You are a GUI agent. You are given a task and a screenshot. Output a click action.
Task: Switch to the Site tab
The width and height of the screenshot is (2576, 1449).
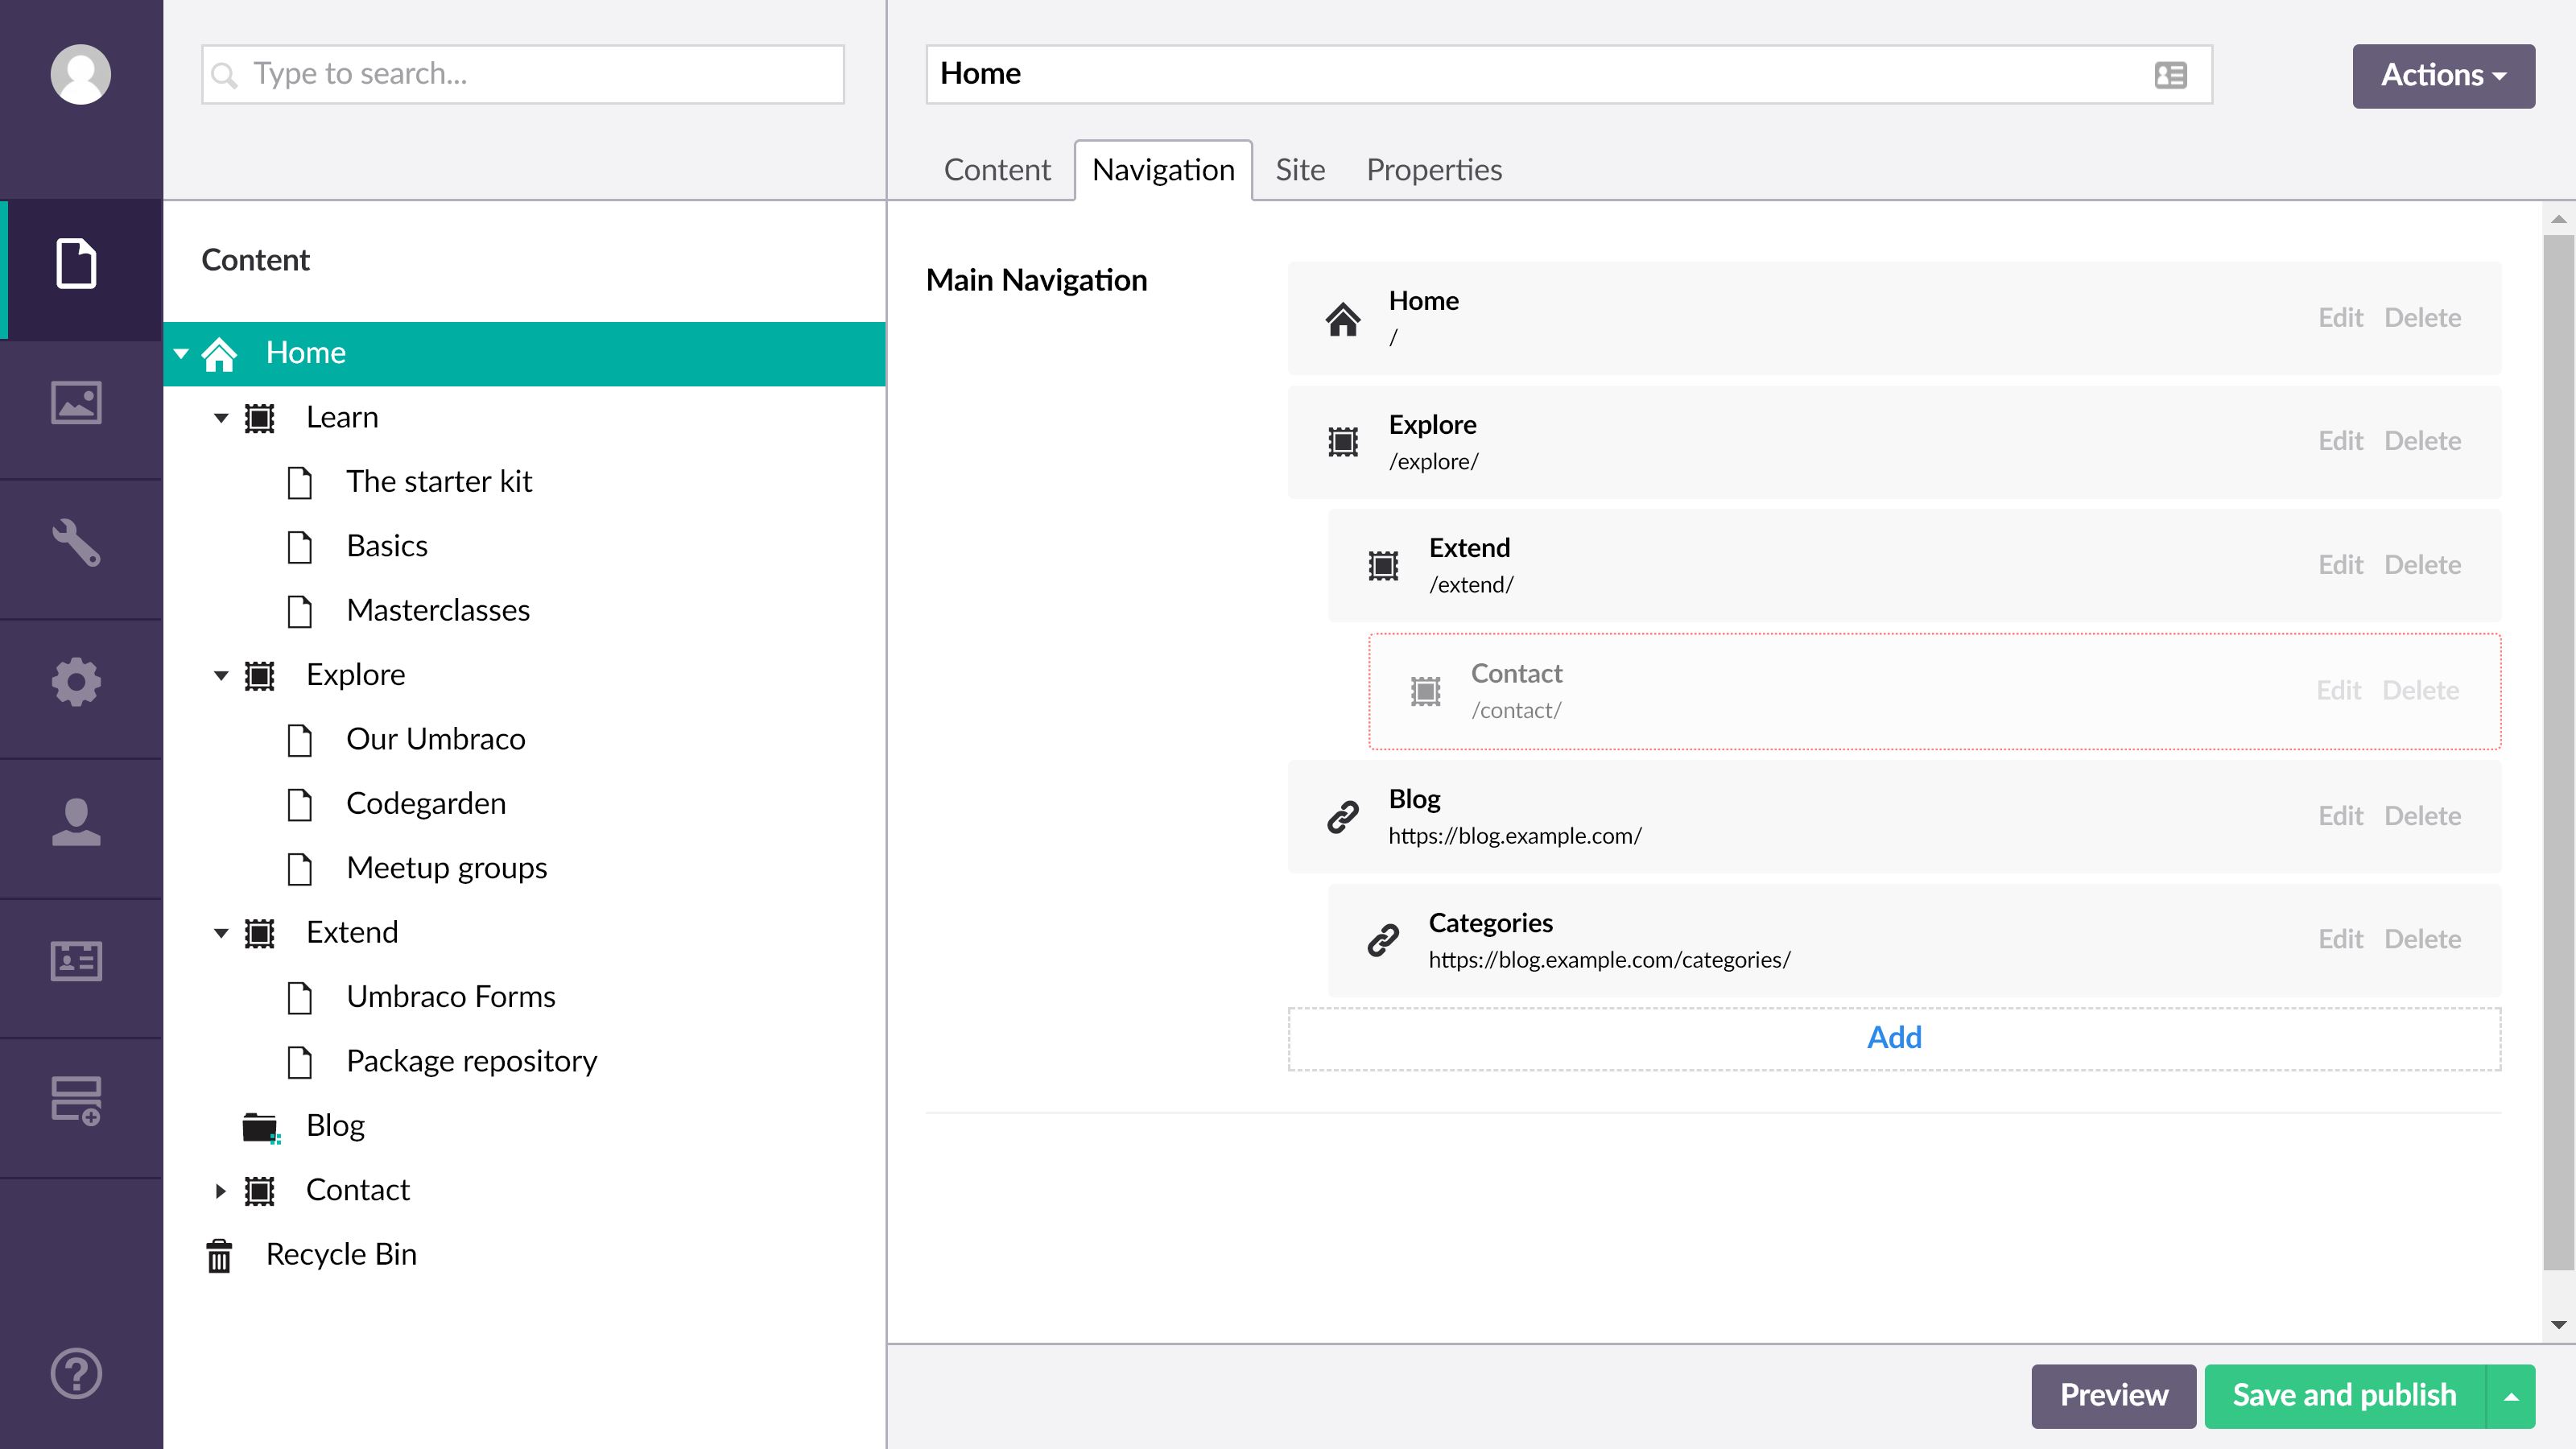click(1299, 170)
